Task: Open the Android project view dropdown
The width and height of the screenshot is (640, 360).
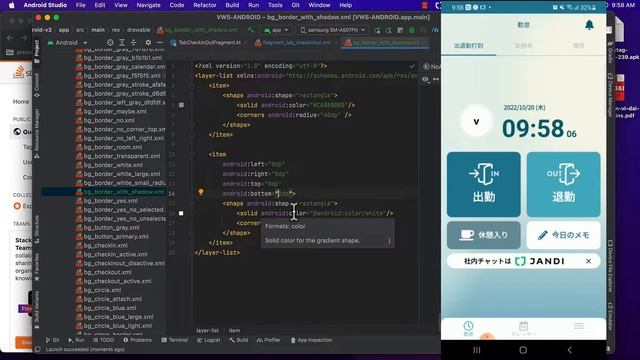Action: [x=68, y=42]
